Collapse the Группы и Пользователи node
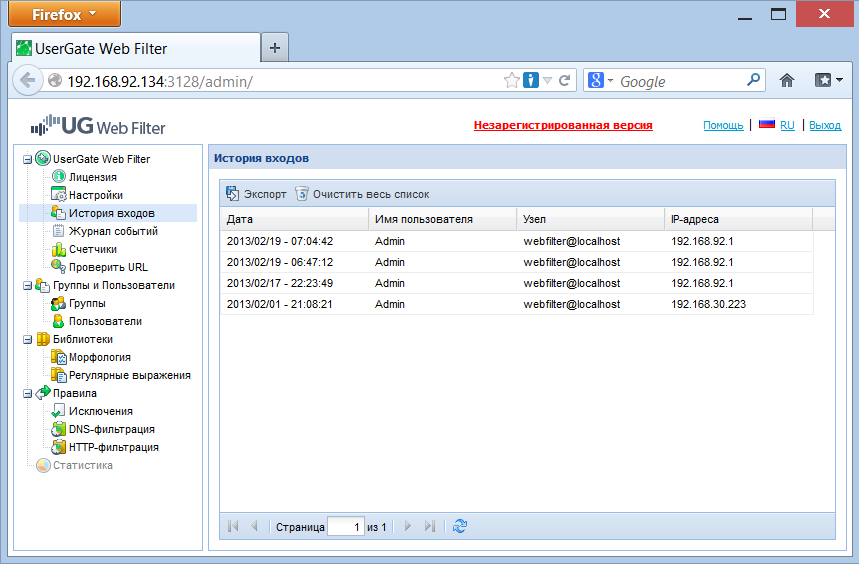859x564 pixels. point(27,285)
